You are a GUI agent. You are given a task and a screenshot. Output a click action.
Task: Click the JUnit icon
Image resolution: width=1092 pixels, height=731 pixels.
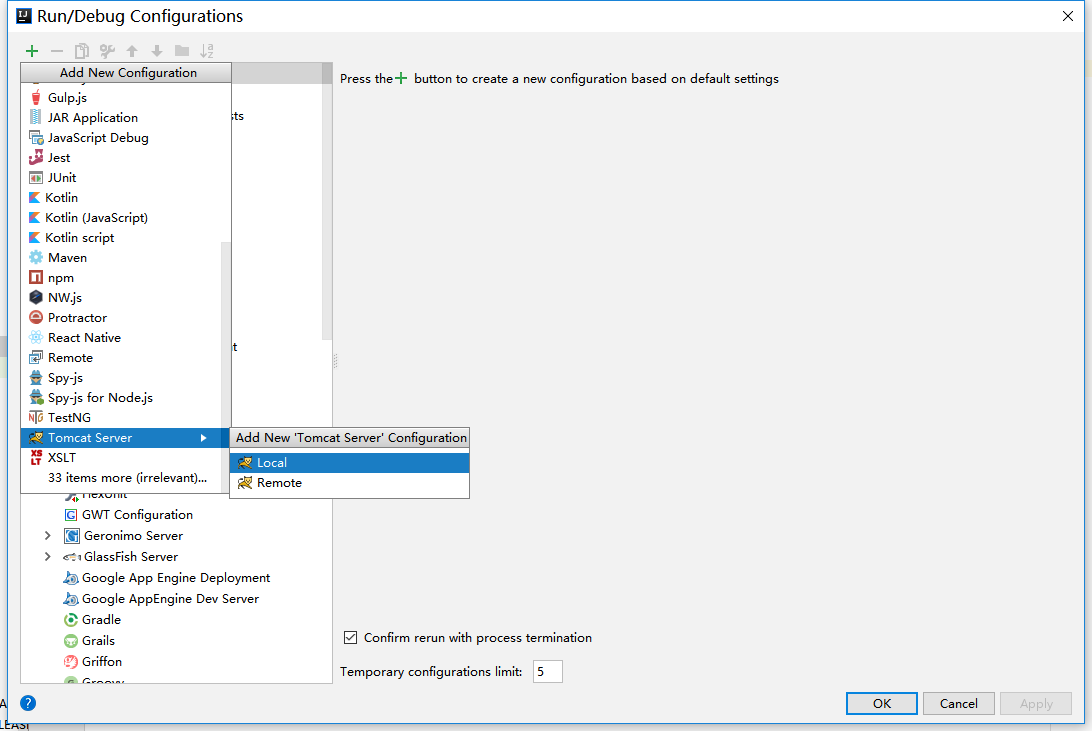tap(36, 178)
